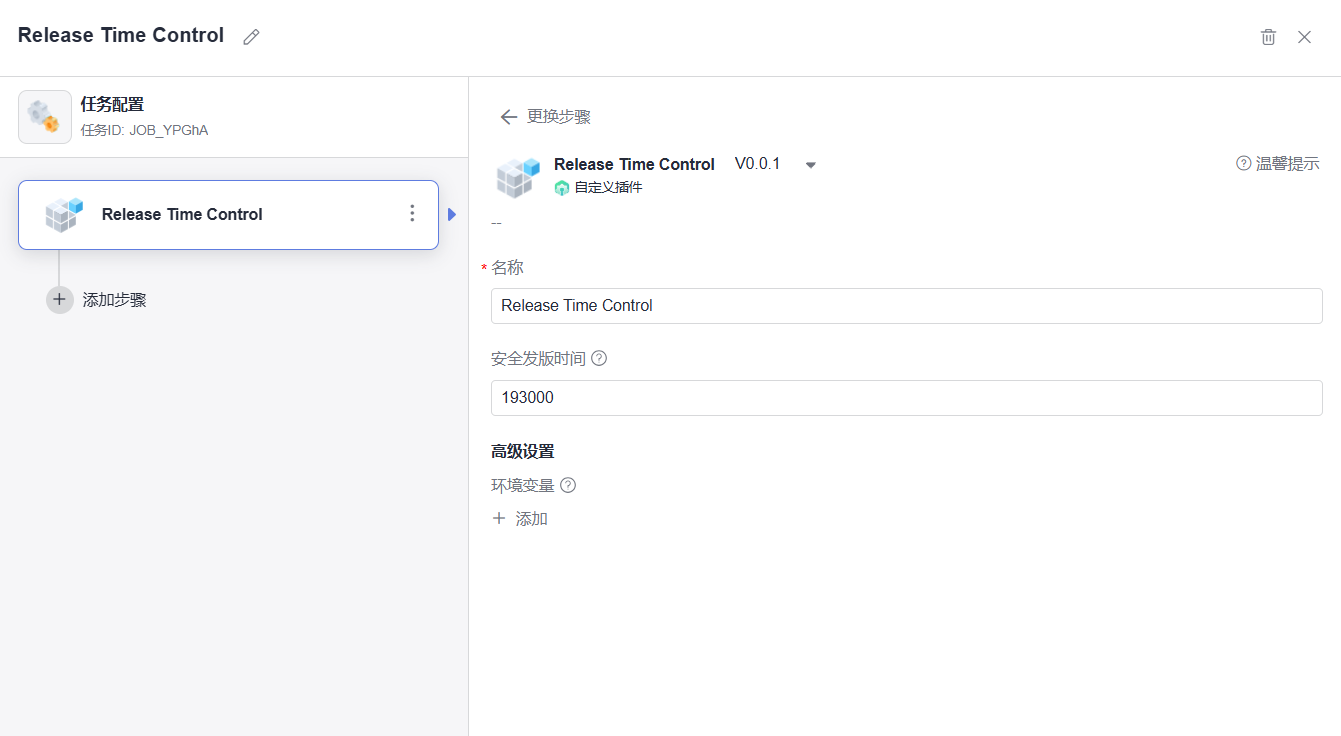Open the 温馨提示 tips link

1278,164
